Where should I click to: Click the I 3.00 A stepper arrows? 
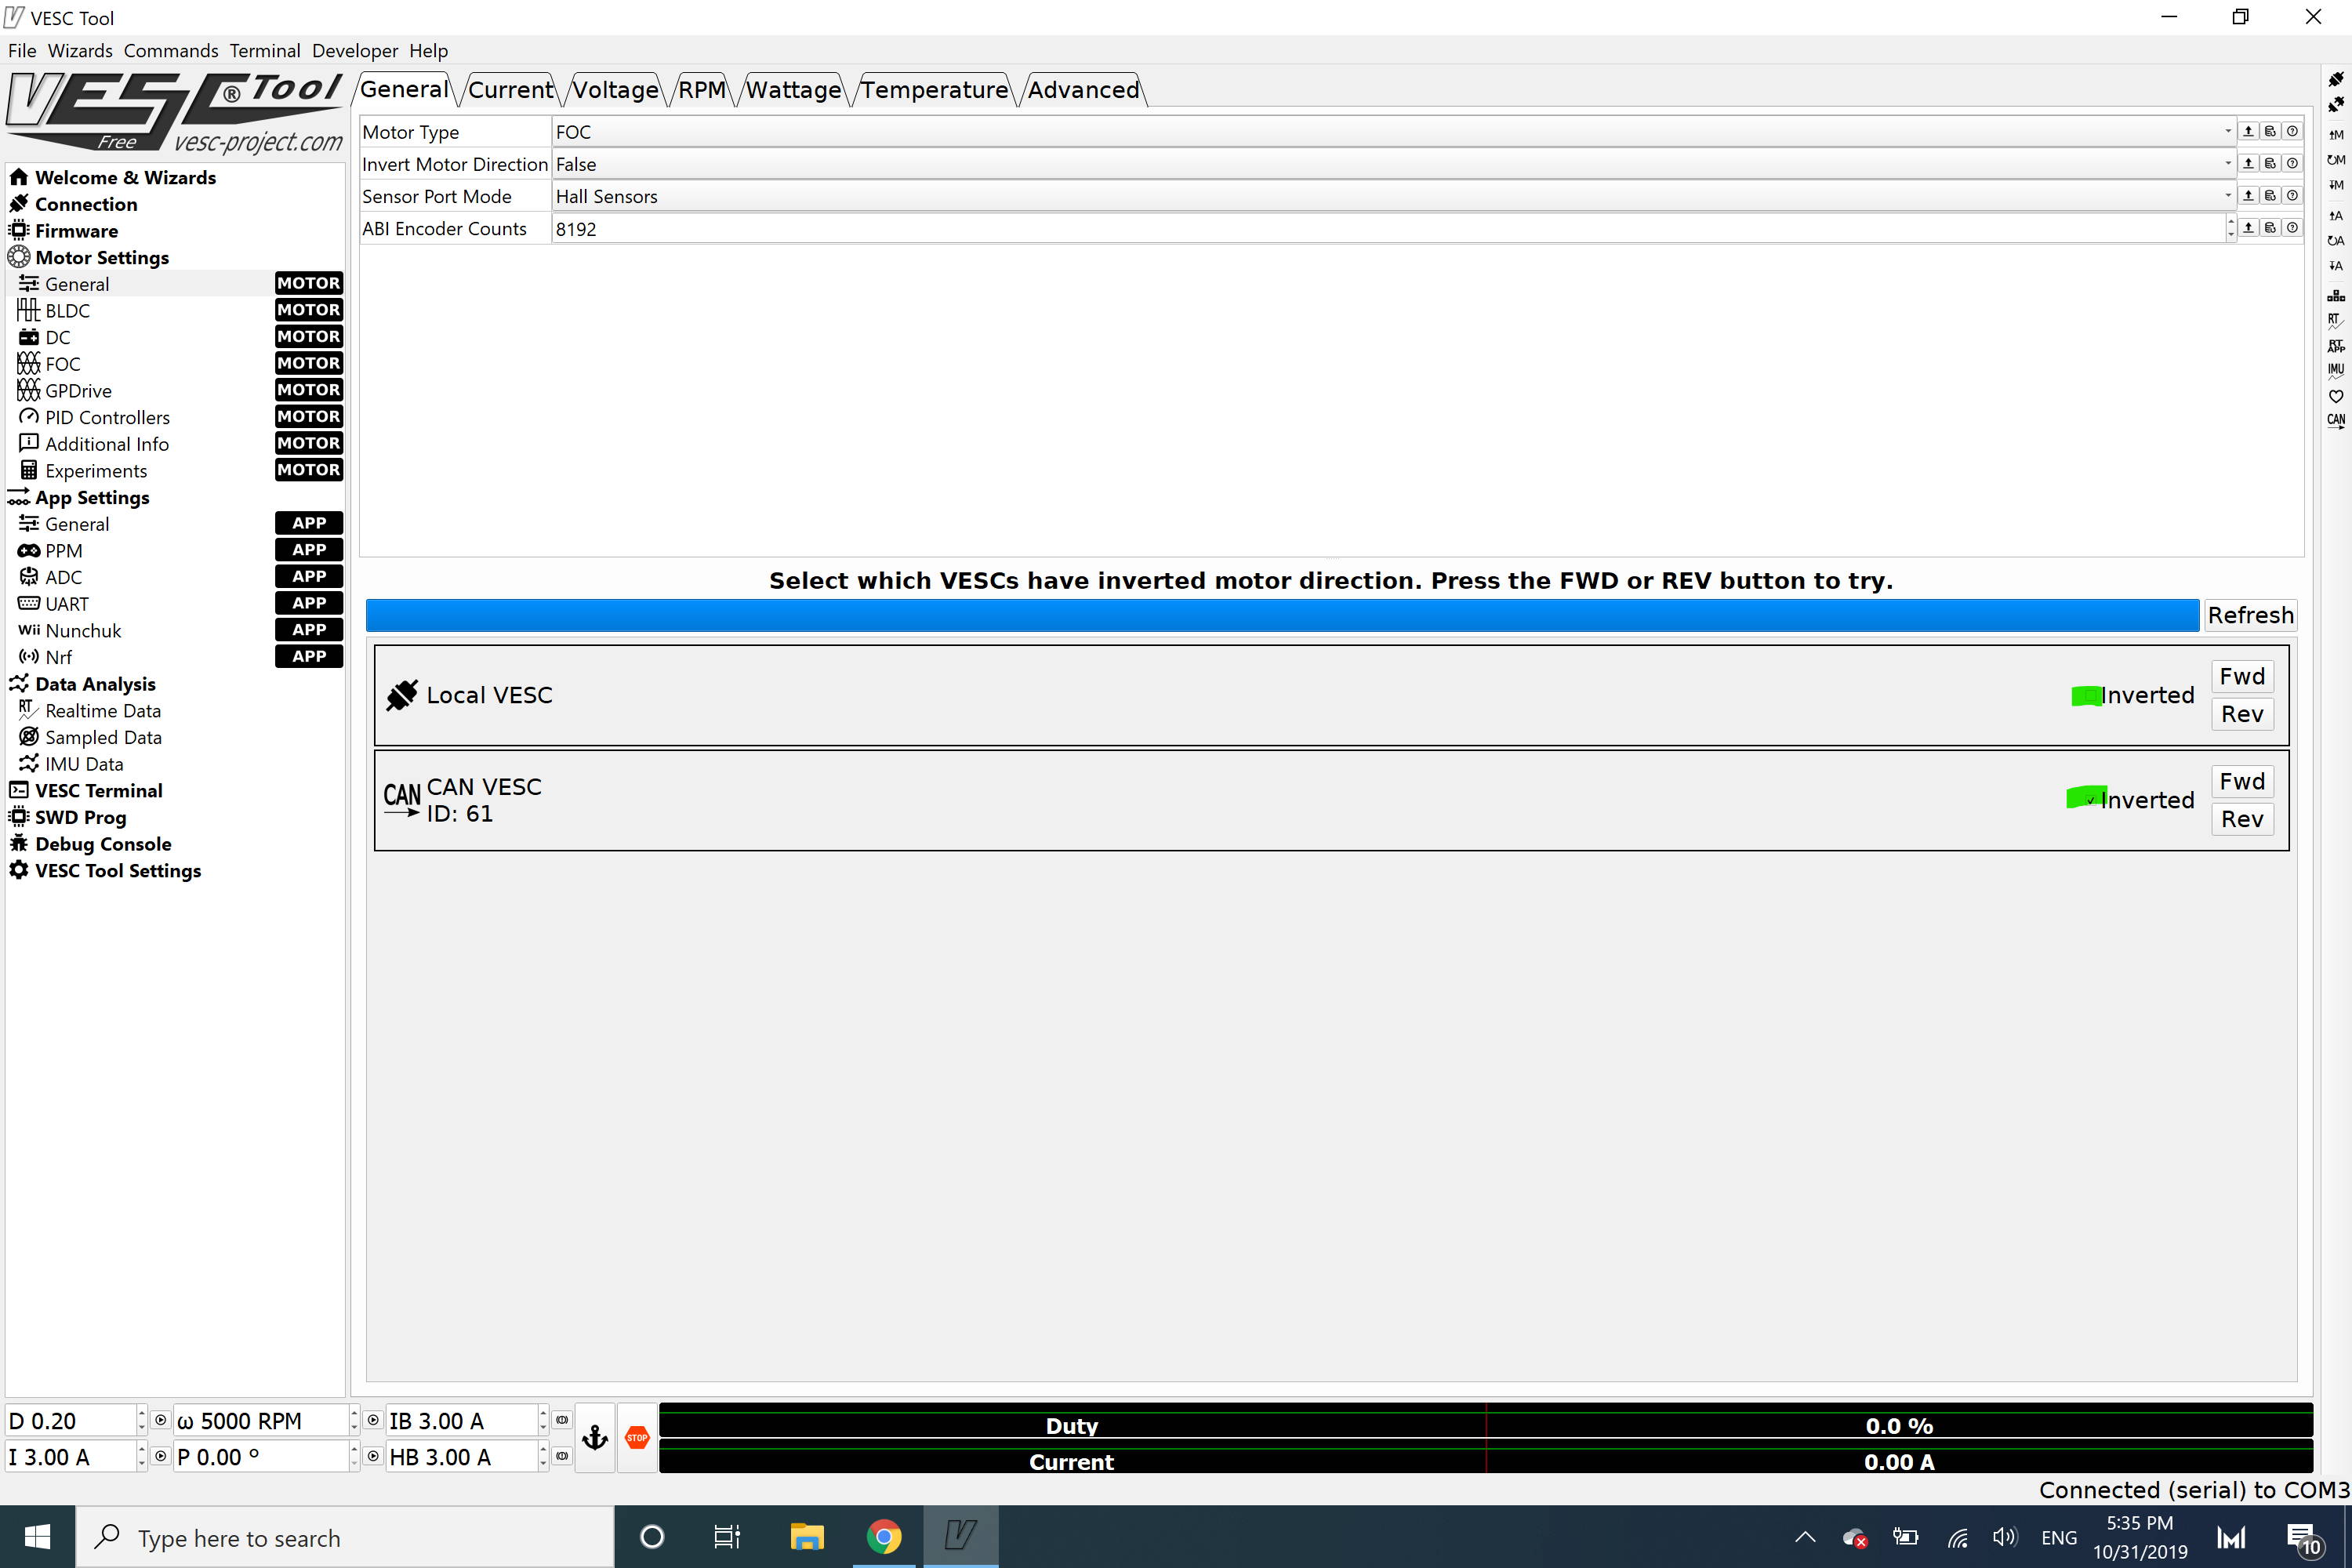(x=141, y=1456)
